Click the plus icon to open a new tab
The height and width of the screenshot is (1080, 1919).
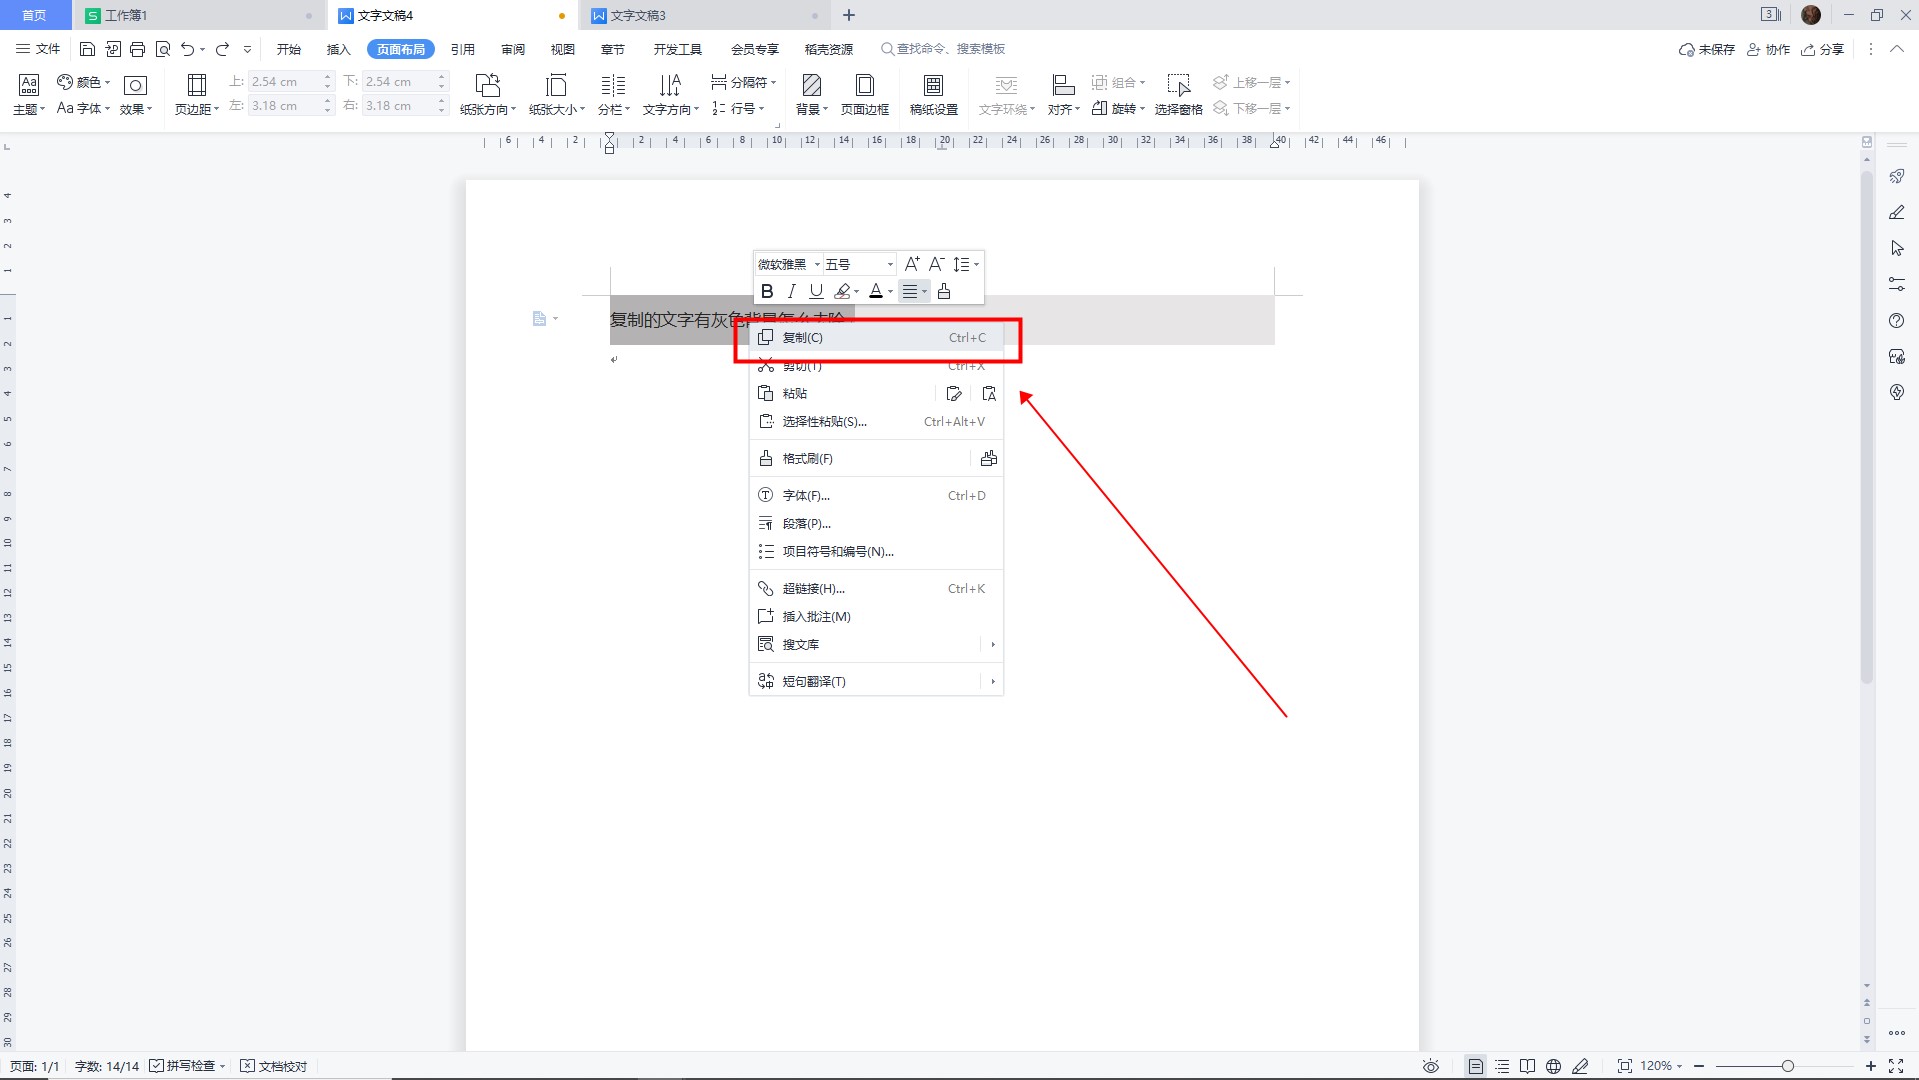[849, 15]
